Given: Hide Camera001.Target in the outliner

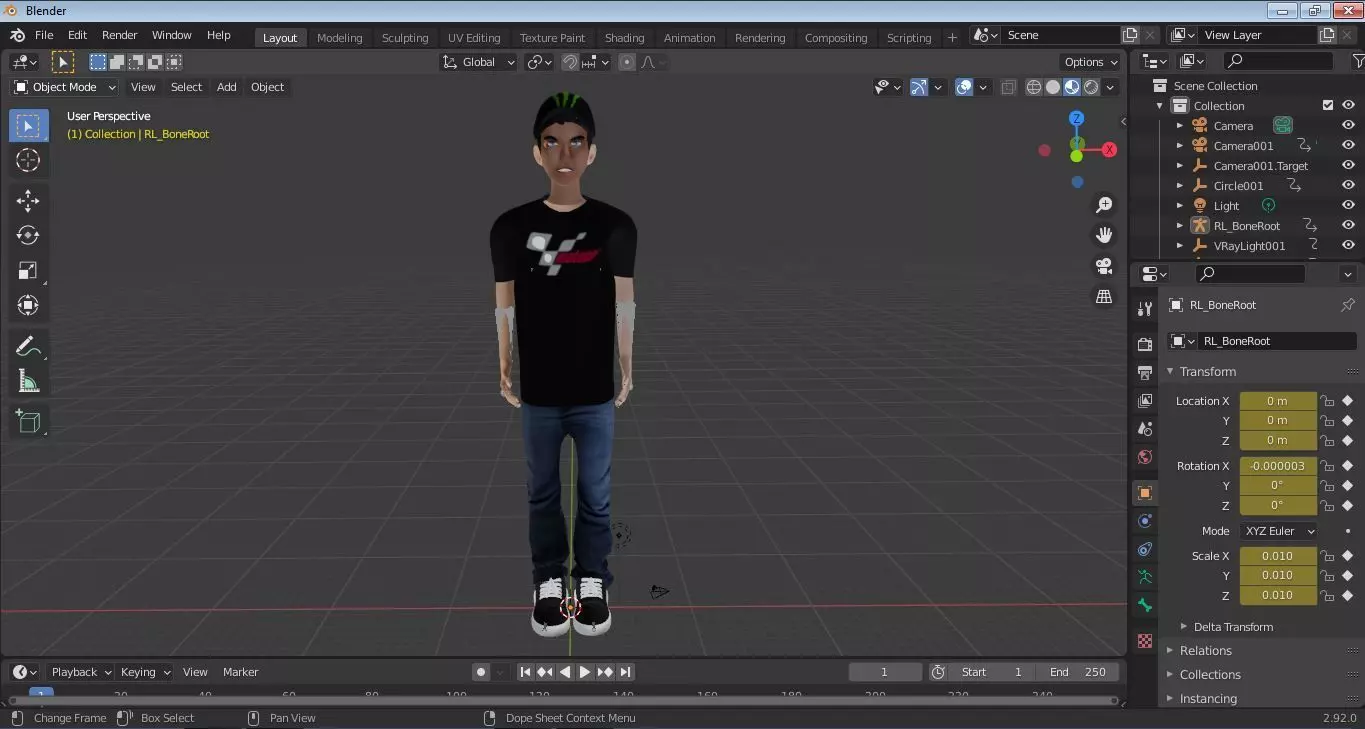Looking at the screenshot, I should coord(1348,166).
